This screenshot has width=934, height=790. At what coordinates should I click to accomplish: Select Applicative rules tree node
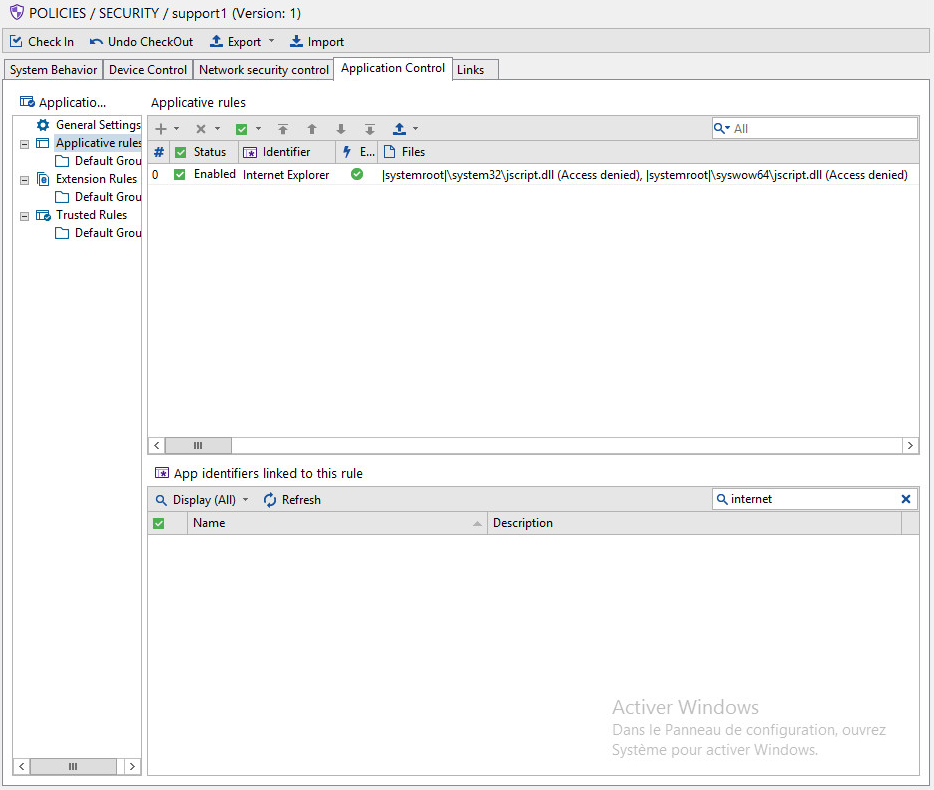pyautogui.click(x=98, y=143)
